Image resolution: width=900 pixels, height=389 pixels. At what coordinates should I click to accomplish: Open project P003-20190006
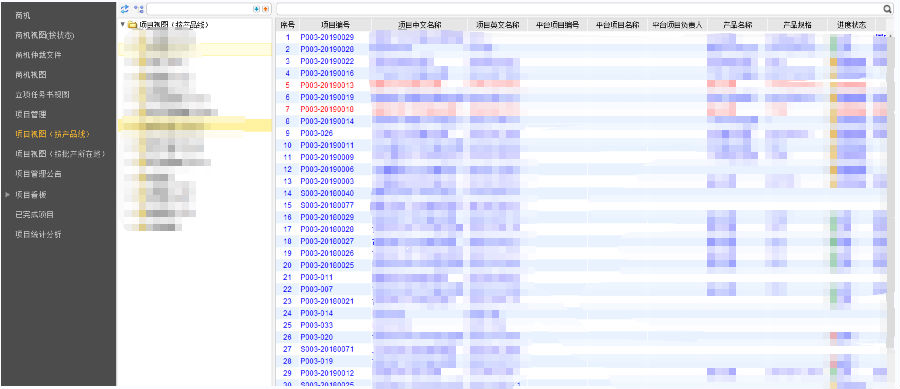click(327, 169)
